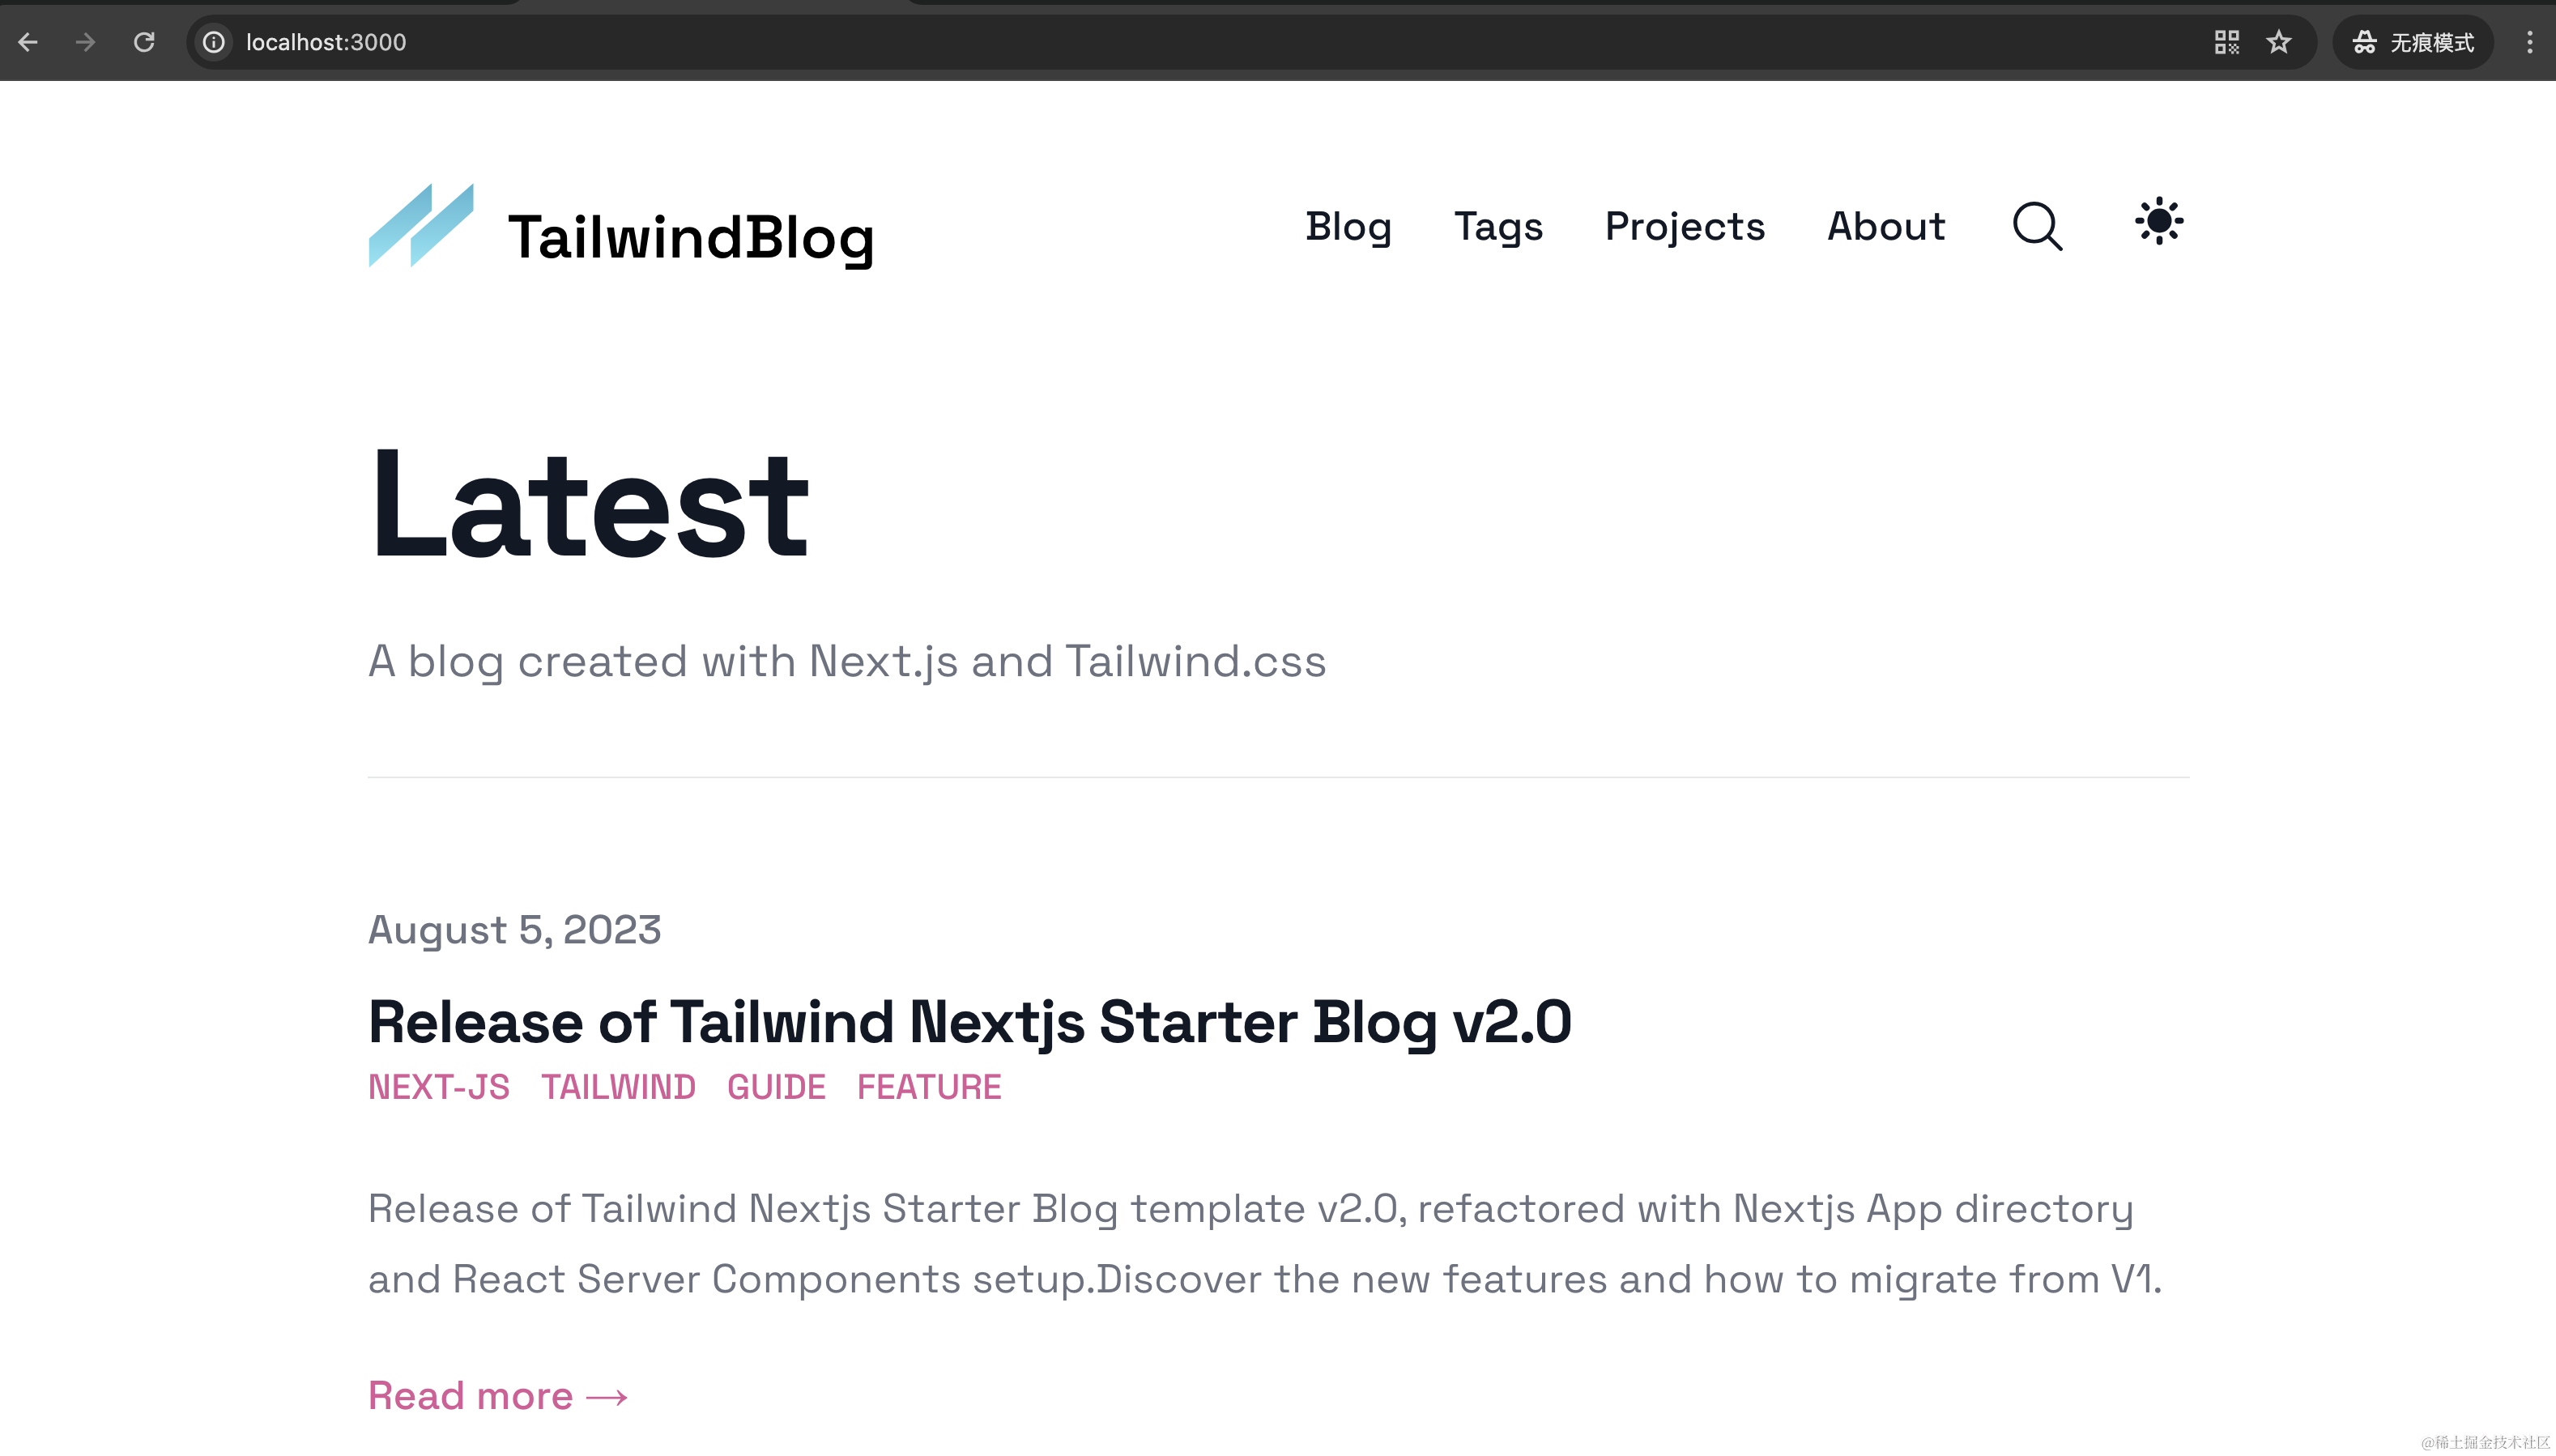Bookmark this page with the star icon
Viewport: 2556px width, 1456px height.
(x=2279, y=42)
